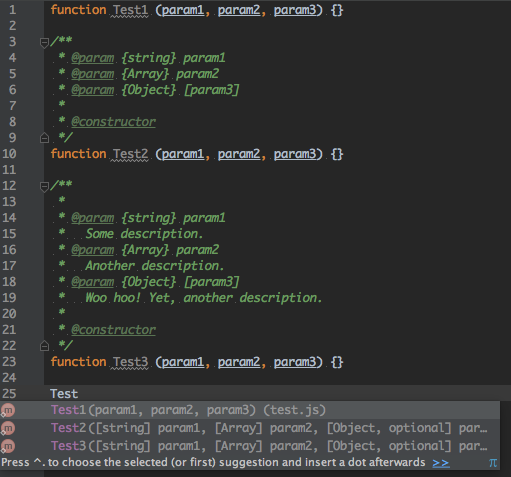Click the fold end marker on line 22
This screenshot has height=477, width=511.
pyautogui.click(x=44, y=346)
